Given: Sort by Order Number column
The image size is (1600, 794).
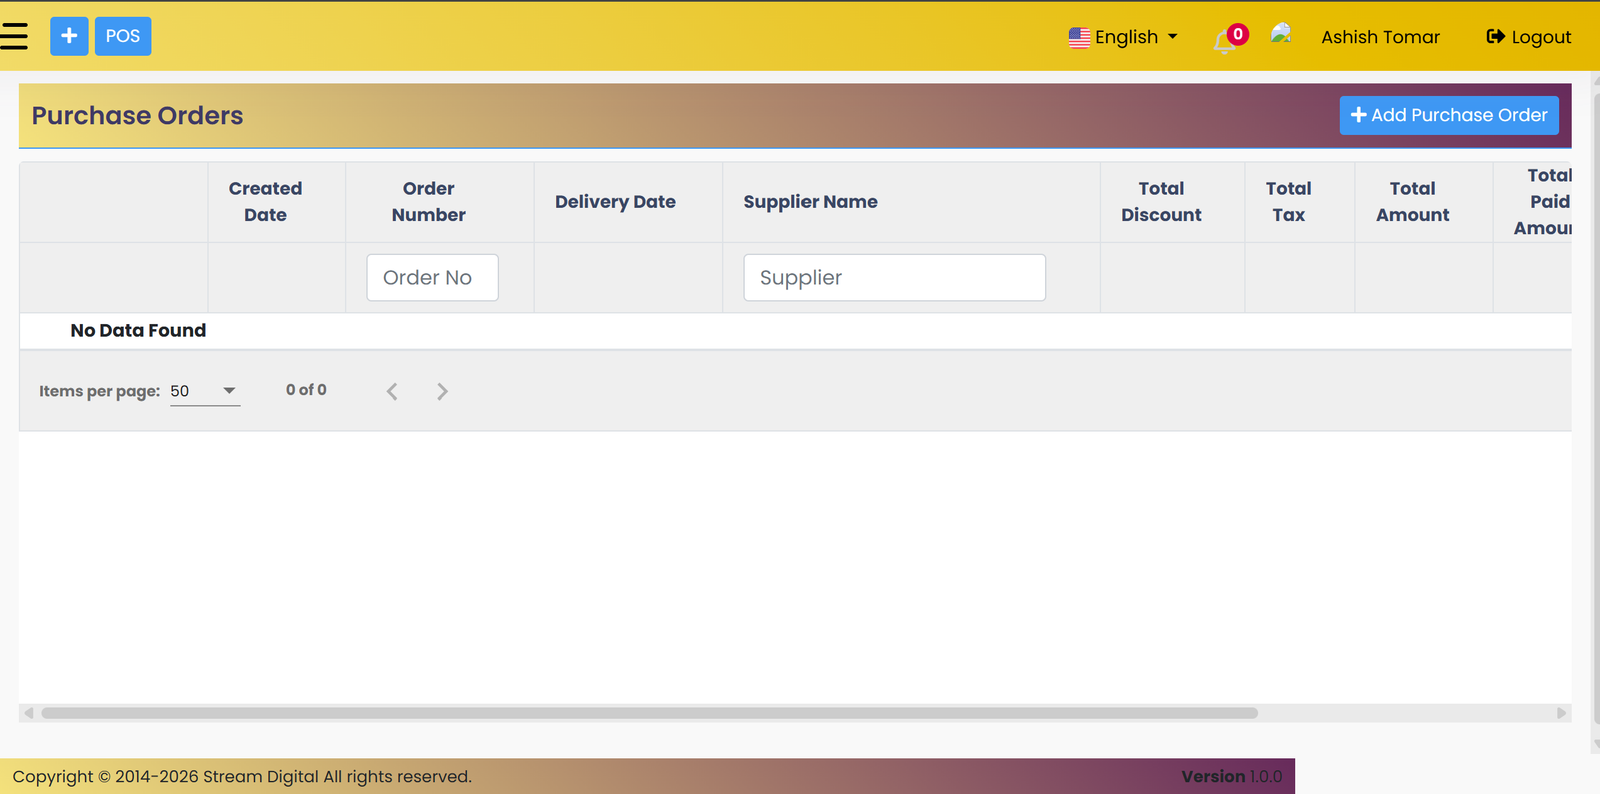Looking at the screenshot, I should (429, 202).
